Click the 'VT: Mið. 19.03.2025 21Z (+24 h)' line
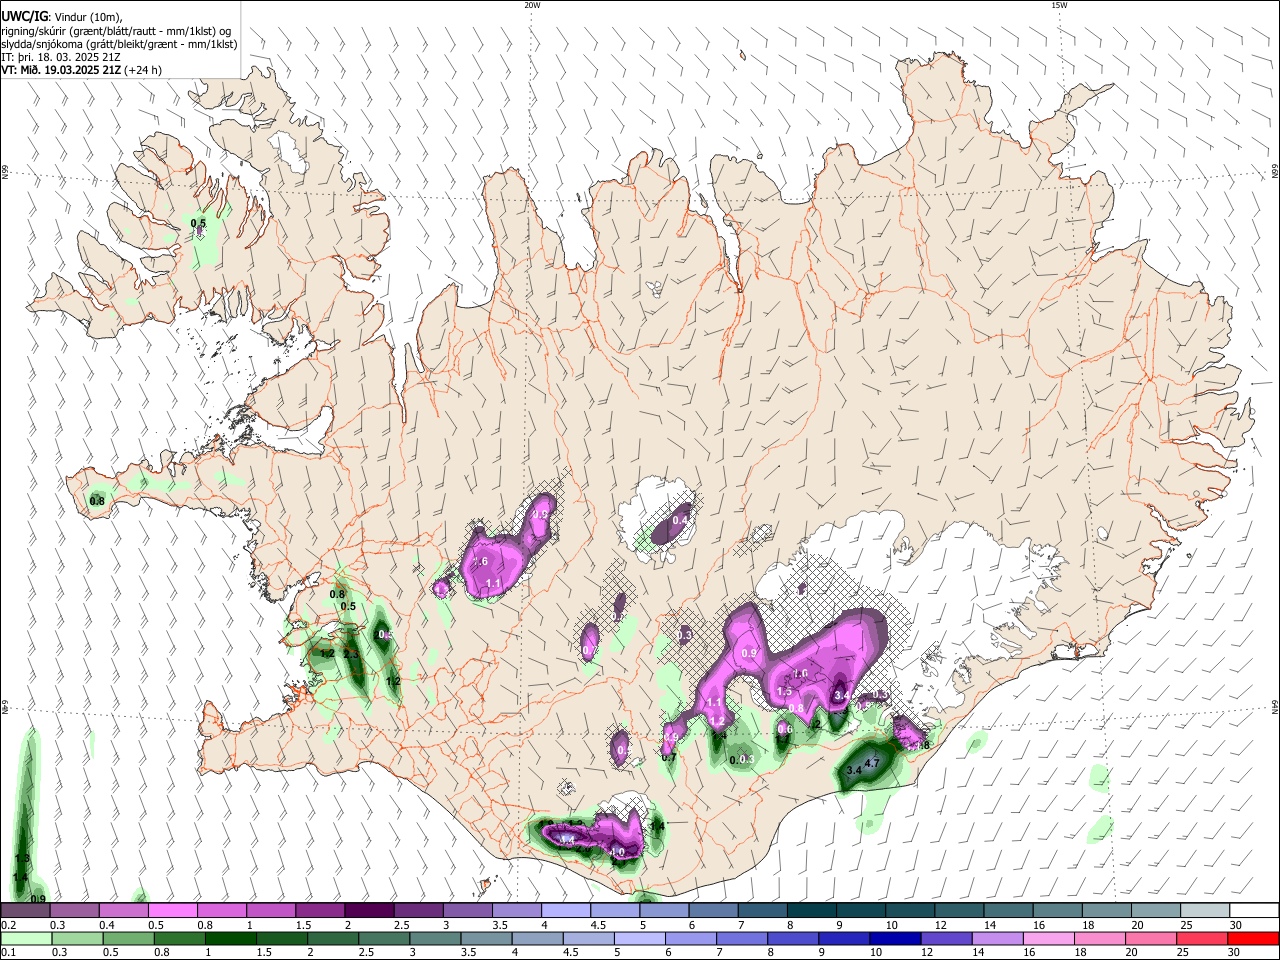 click(x=81, y=70)
